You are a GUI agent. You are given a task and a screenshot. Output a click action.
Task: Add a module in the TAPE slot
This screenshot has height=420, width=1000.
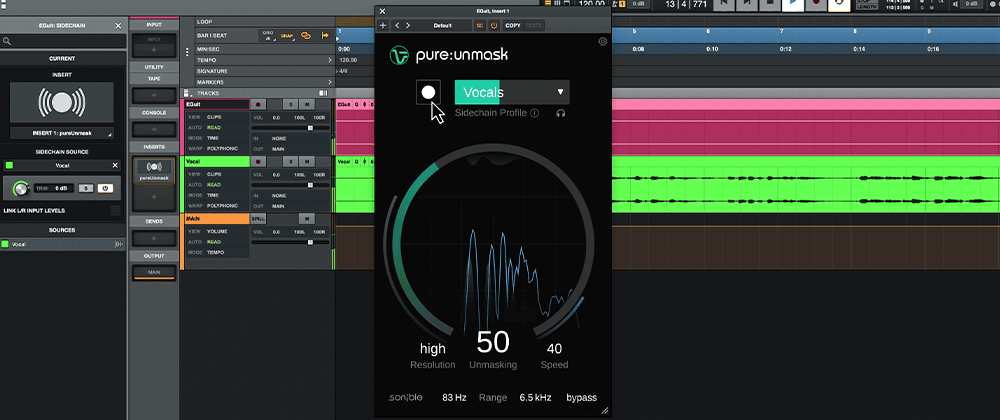[153, 96]
